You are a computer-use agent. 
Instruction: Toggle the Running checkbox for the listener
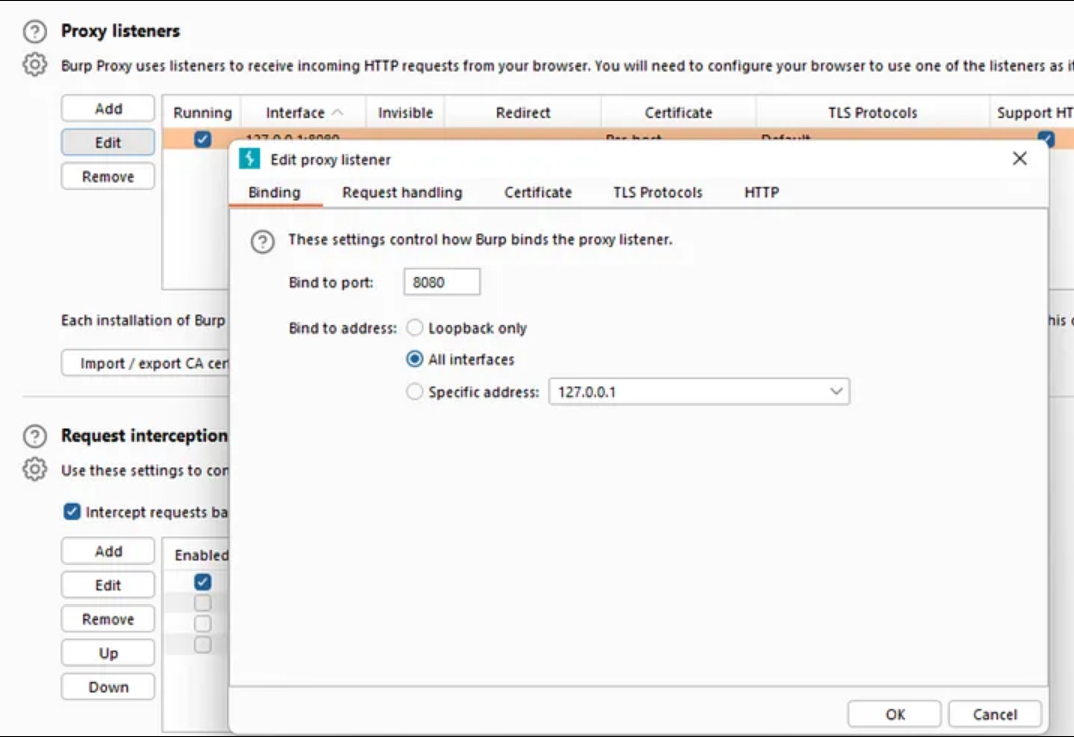pos(202,139)
